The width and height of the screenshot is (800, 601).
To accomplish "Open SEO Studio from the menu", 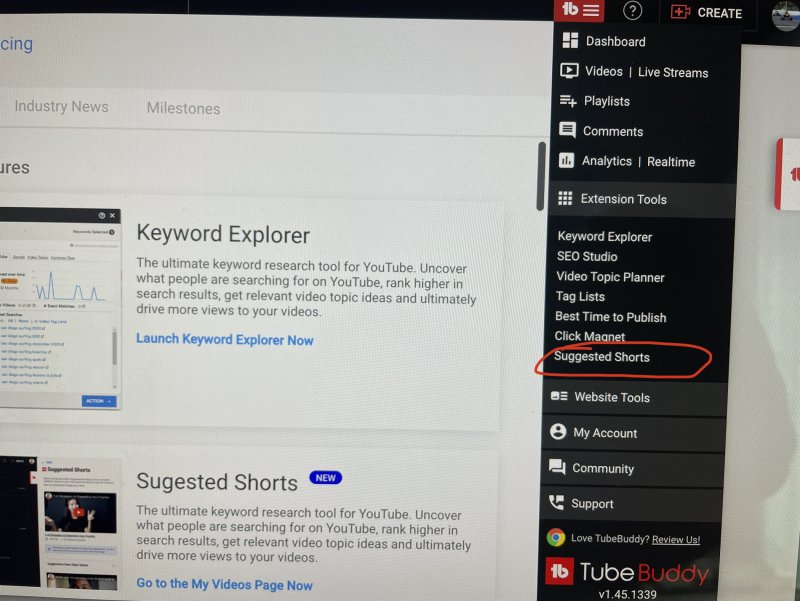I will 587,257.
